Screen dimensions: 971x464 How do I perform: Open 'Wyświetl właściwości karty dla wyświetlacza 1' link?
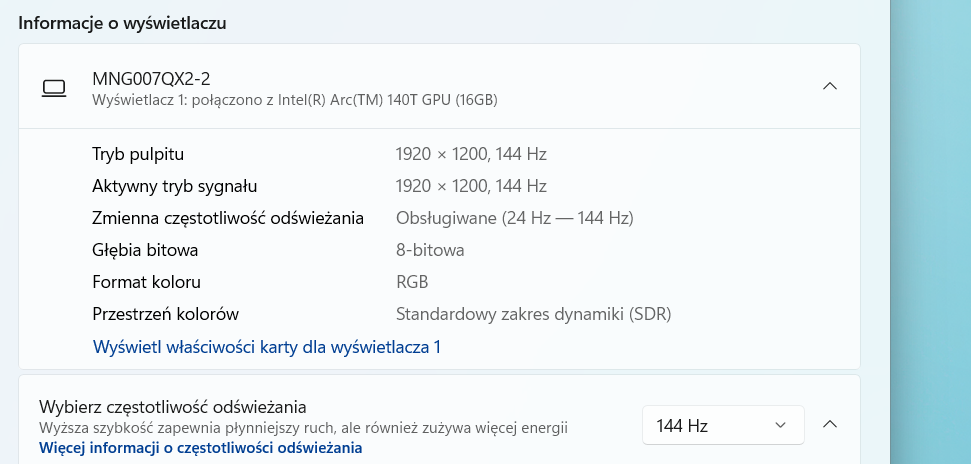coord(266,347)
